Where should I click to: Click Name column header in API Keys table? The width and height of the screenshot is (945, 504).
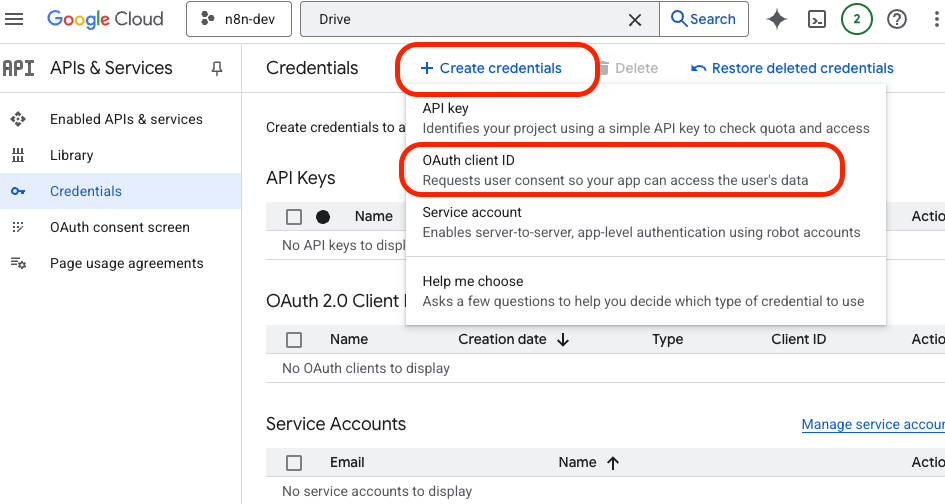click(x=374, y=216)
